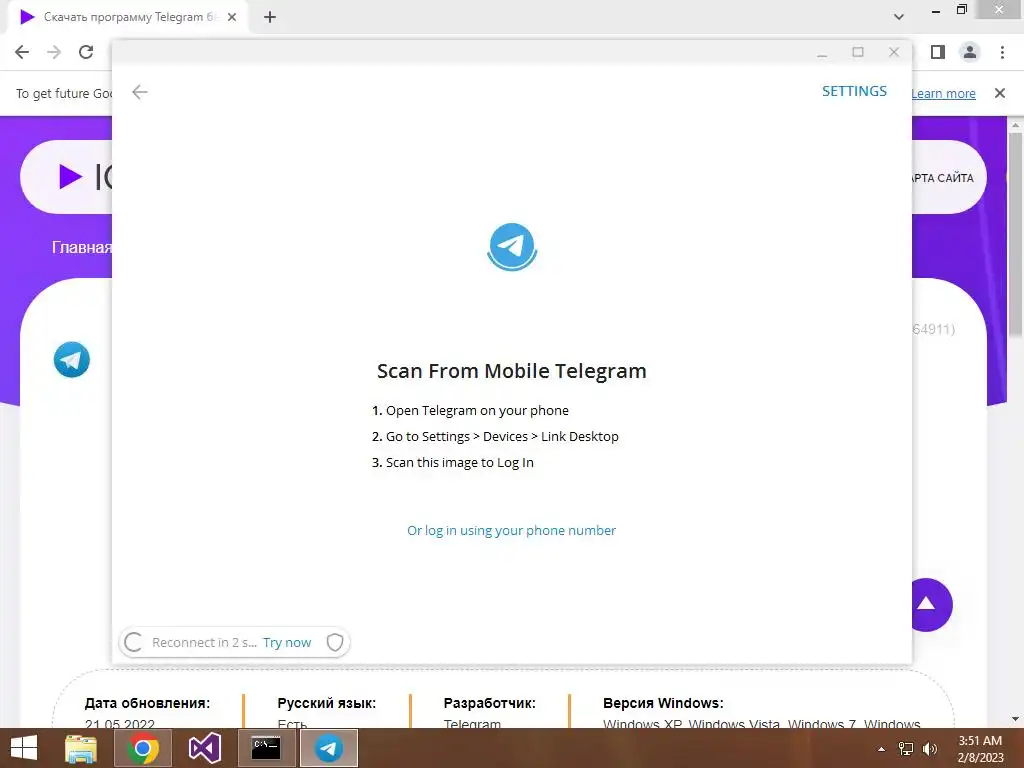
Task: Open Chrome's tab search dropdown
Action: tap(899, 17)
